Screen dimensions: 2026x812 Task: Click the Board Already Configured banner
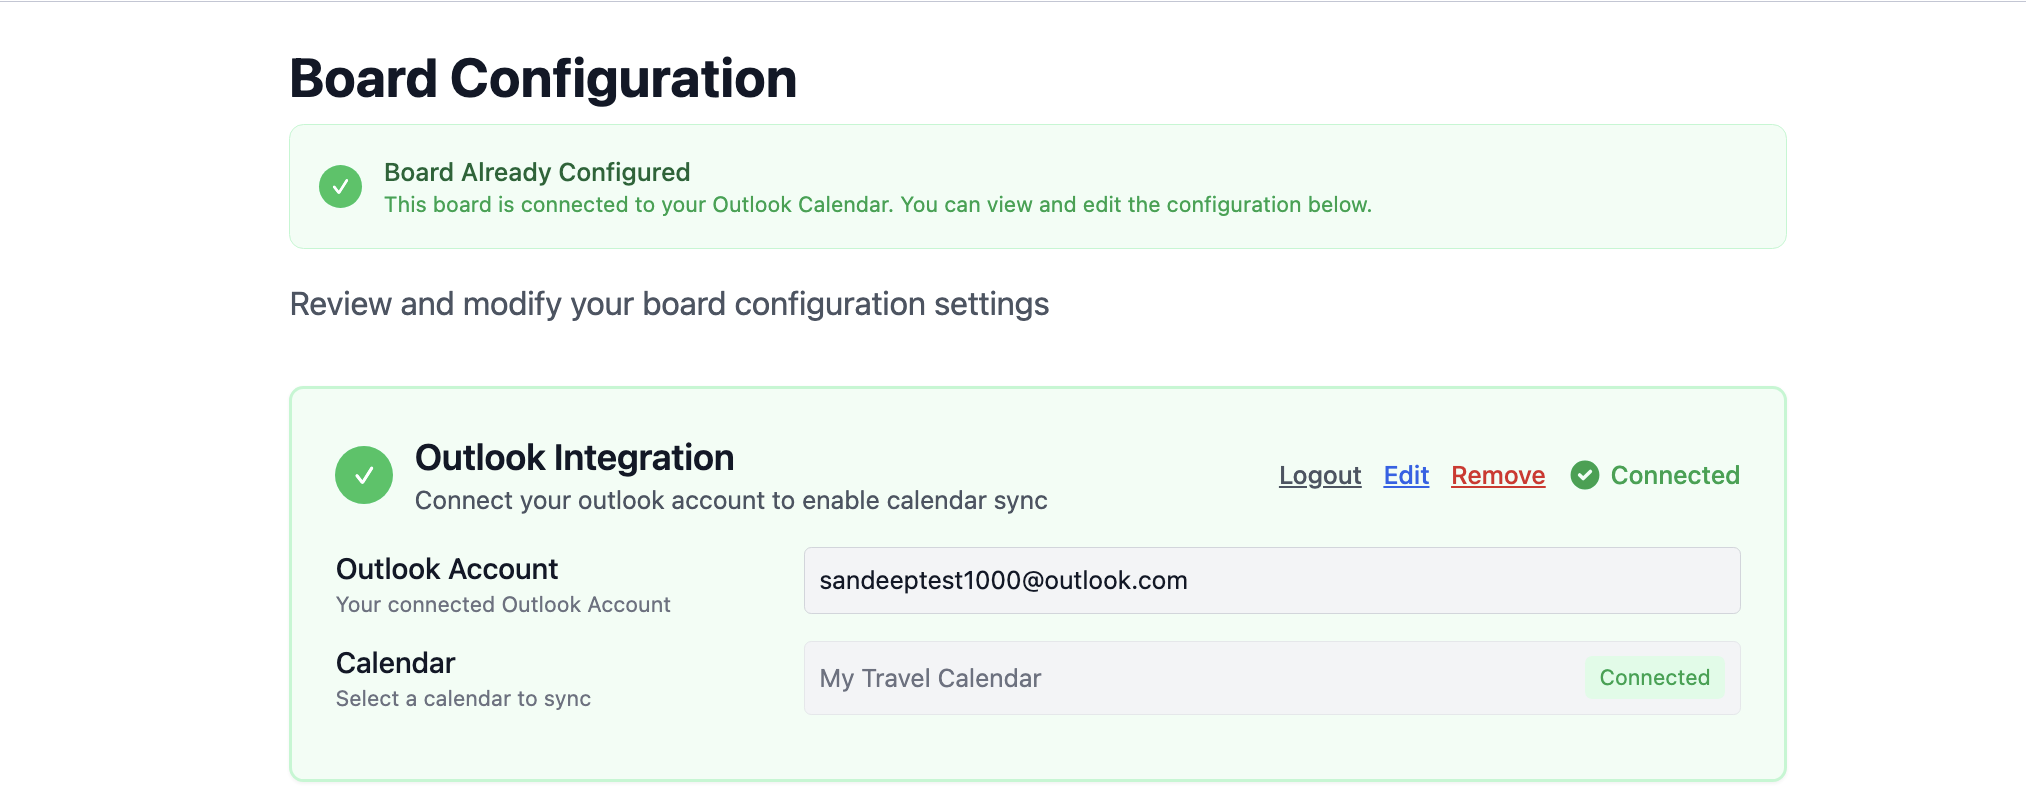pos(1037,186)
